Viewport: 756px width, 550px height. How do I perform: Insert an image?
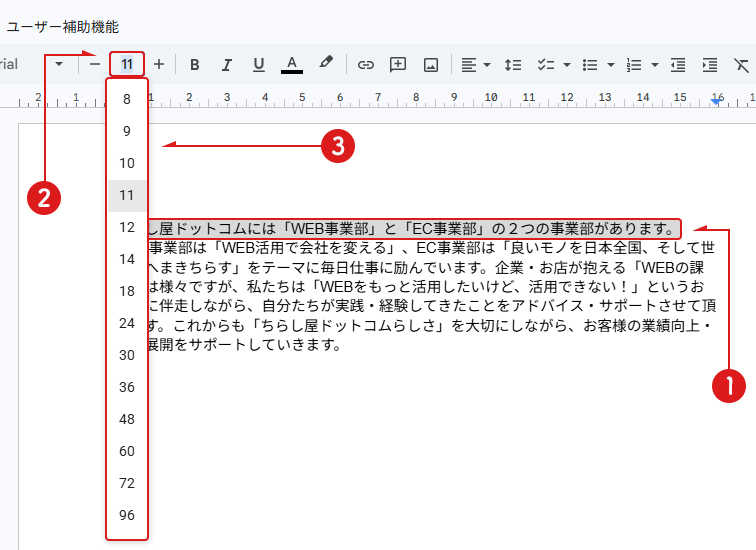(431, 65)
